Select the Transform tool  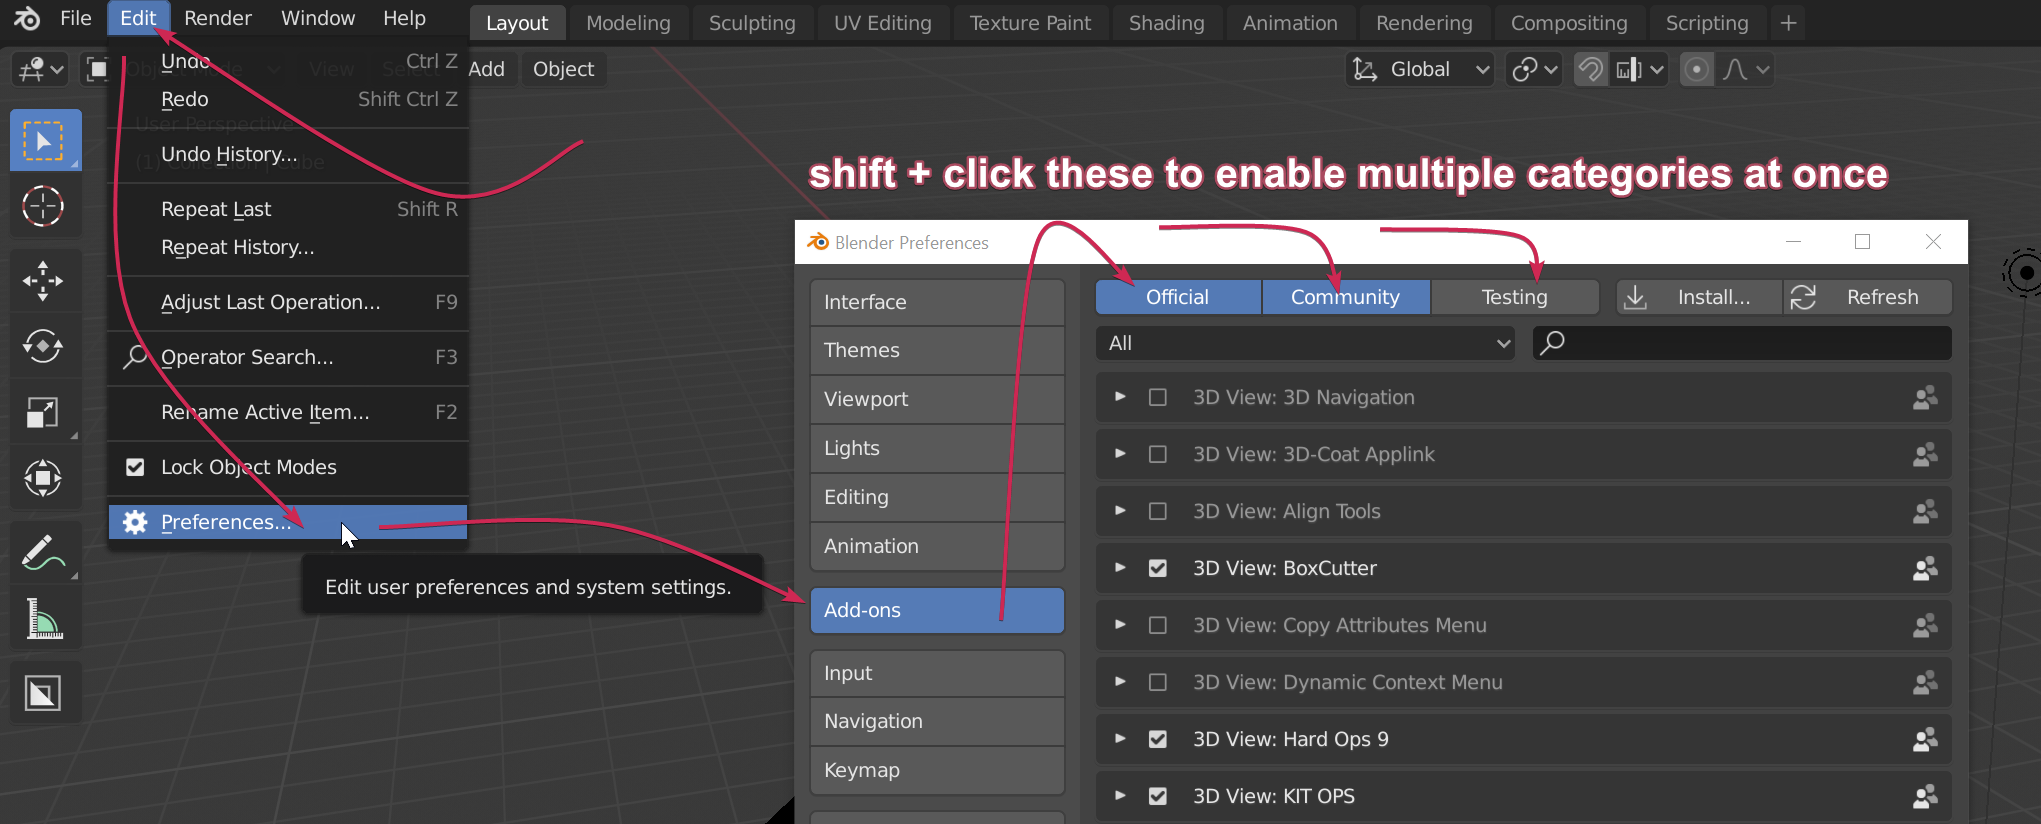(44, 478)
